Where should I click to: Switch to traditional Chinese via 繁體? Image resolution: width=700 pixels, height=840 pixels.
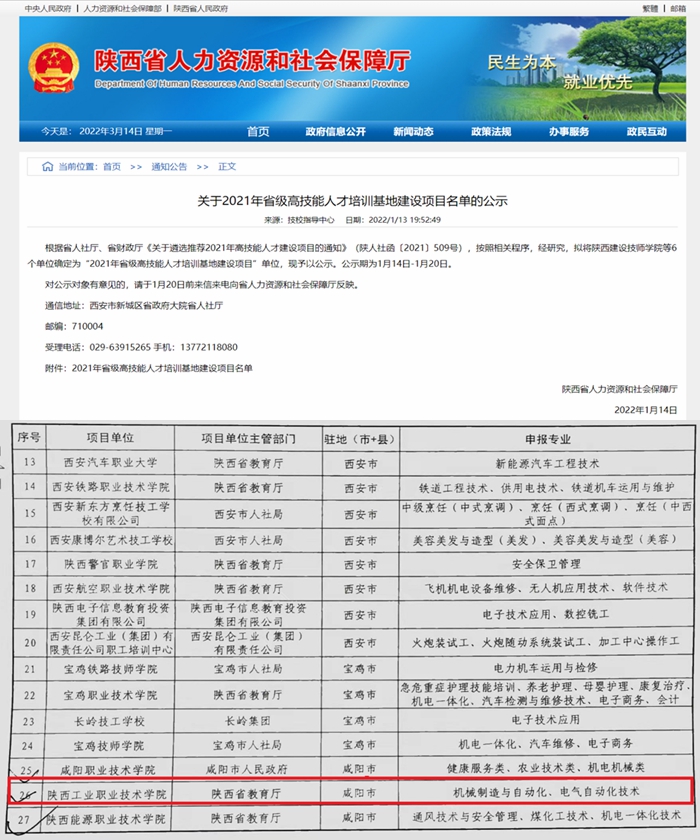(648, 7)
